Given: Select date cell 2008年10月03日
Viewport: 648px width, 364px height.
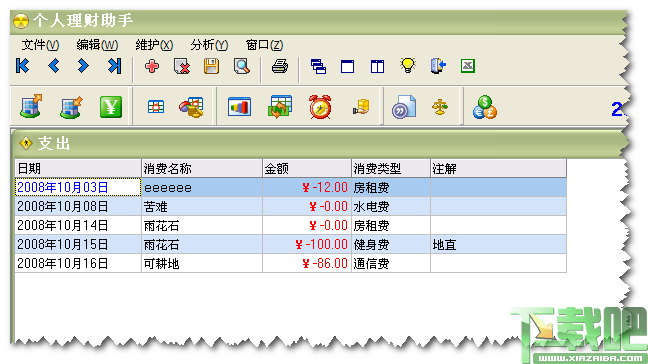Looking at the screenshot, I should click(78, 188).
